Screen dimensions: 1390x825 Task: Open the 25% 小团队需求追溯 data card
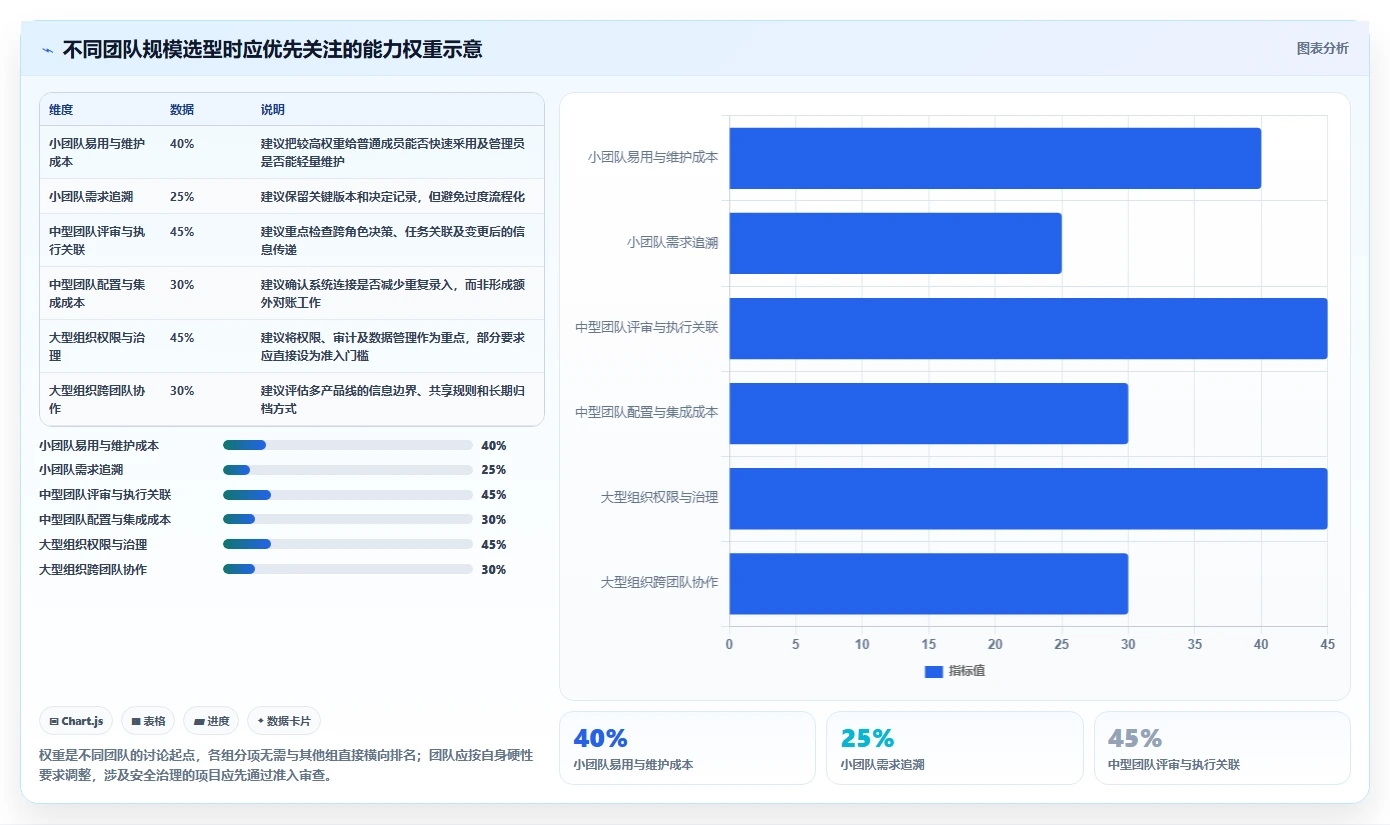point(954,748)
